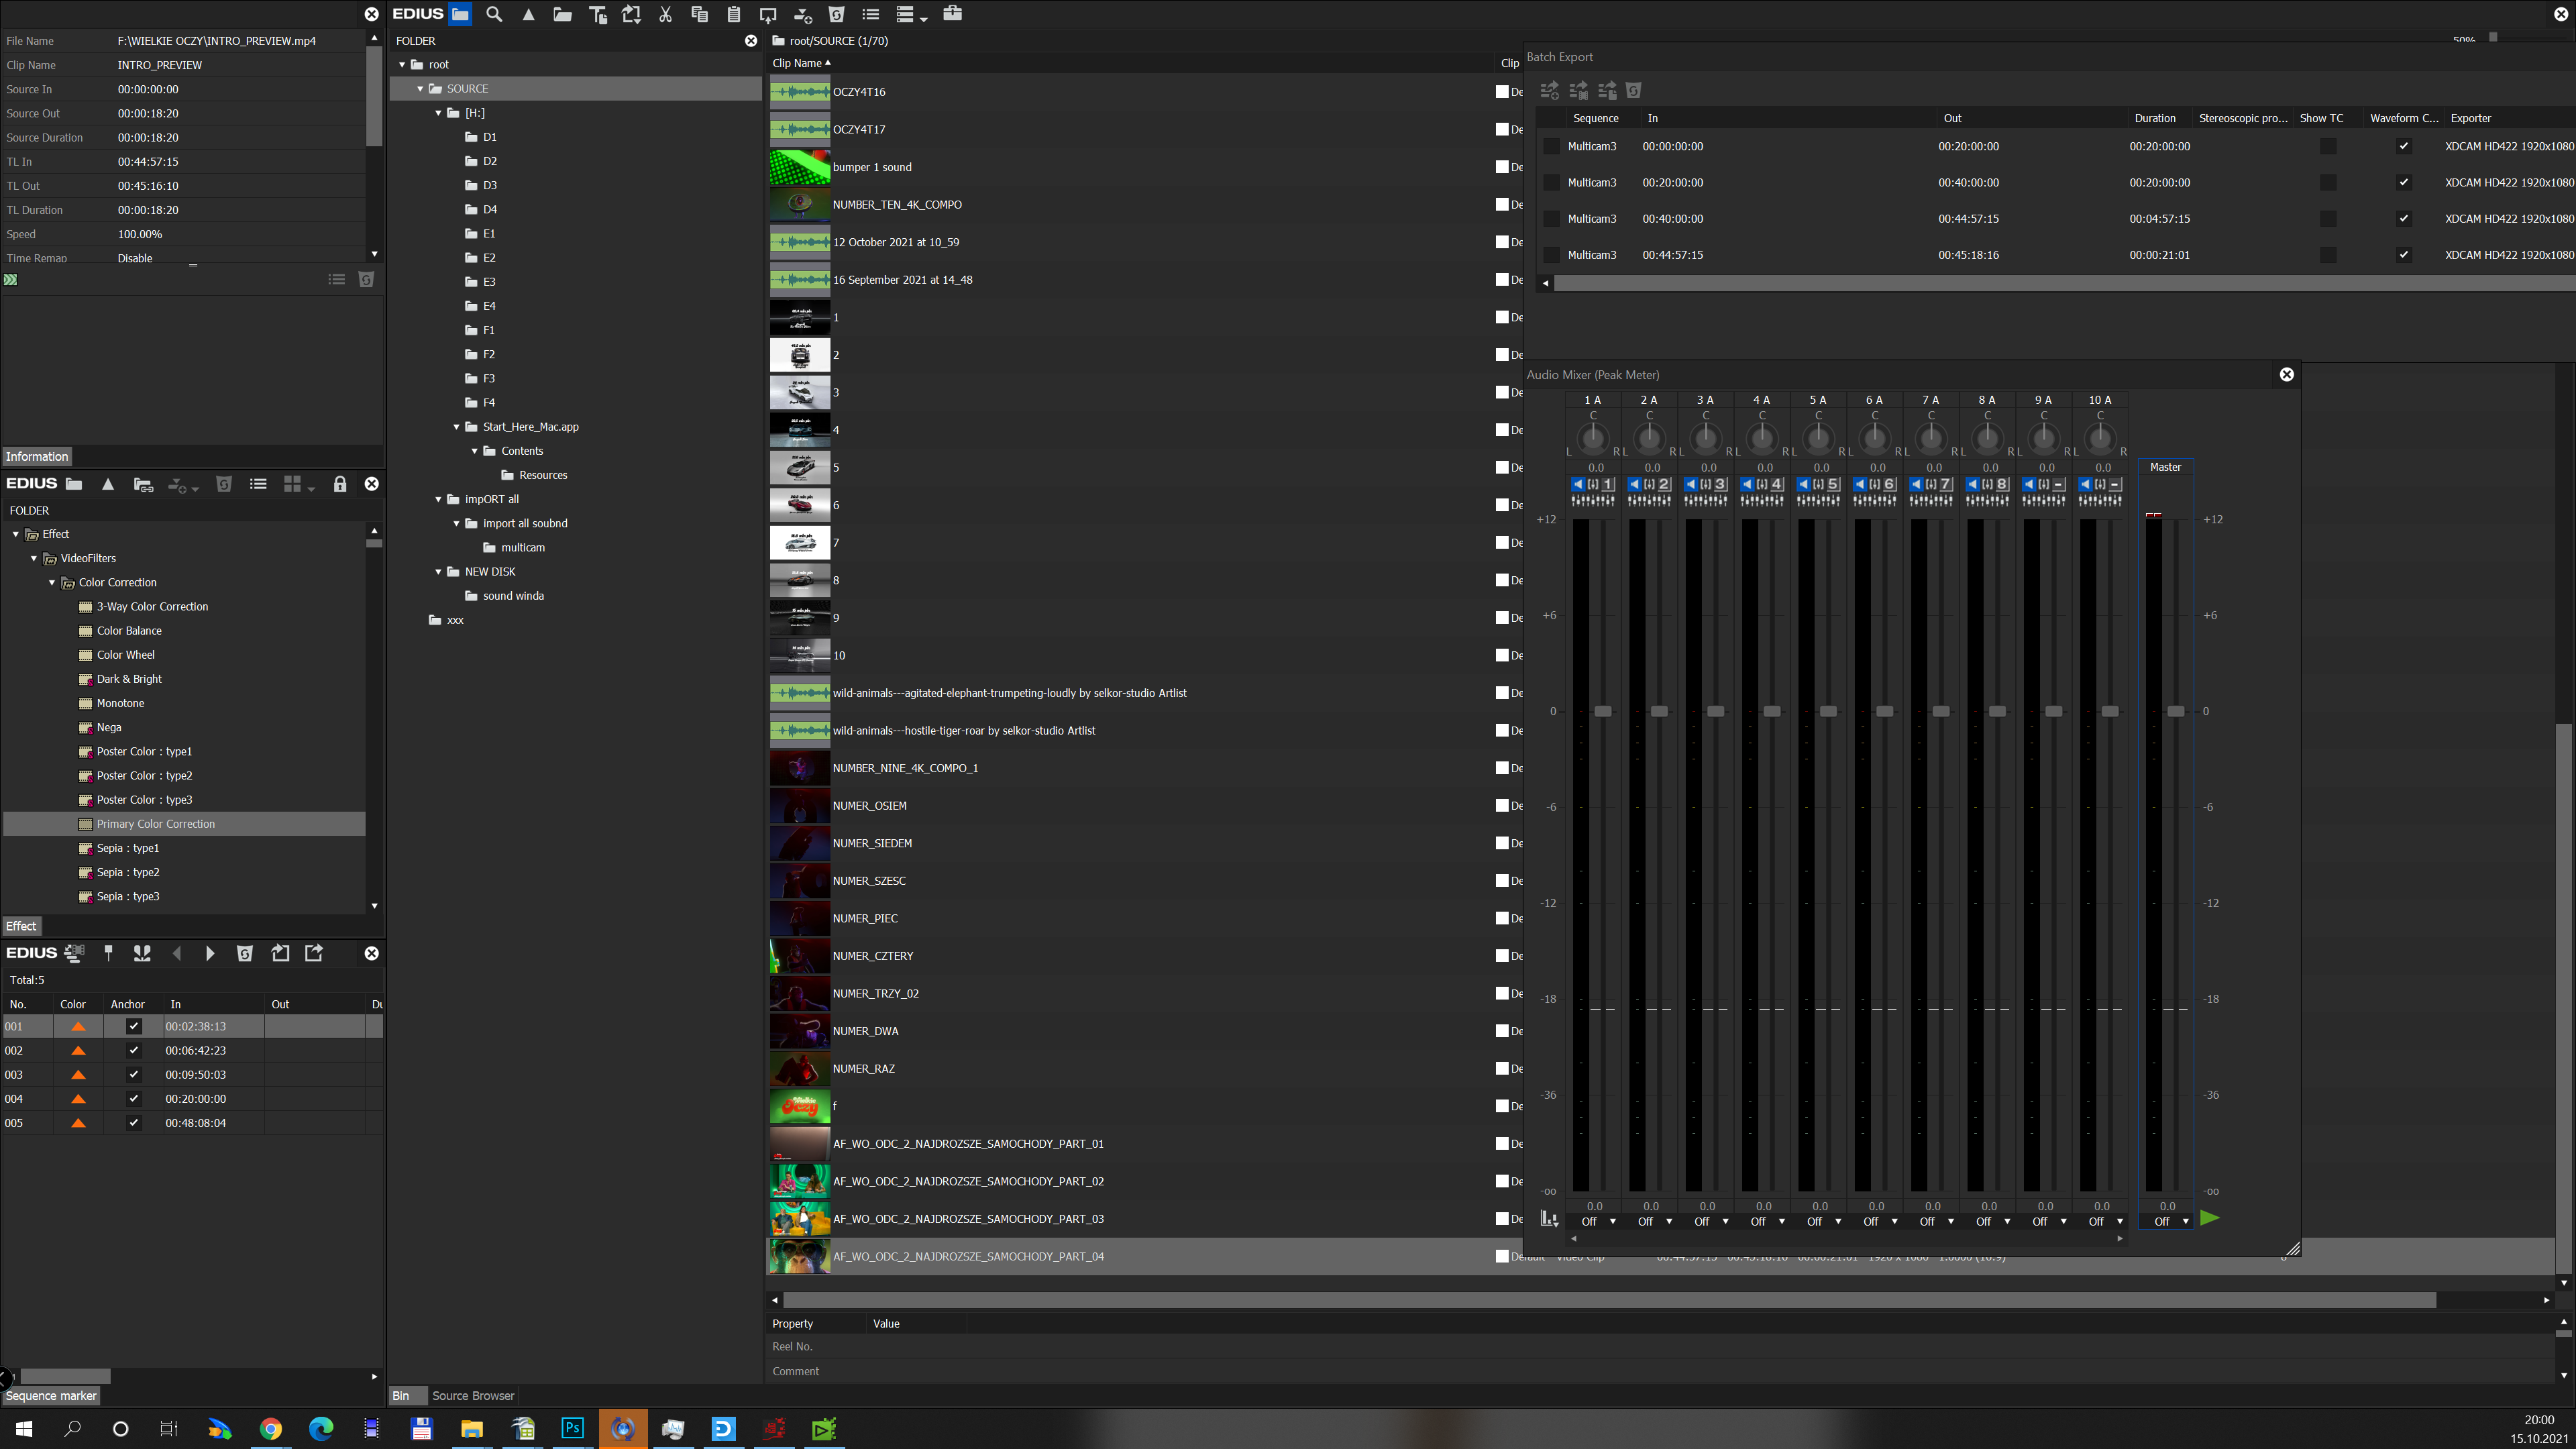The height and width of the screenshot is (1449, 2576).
Task: Click the Sequence marker tab
Action: click(x=51, y=1395)
